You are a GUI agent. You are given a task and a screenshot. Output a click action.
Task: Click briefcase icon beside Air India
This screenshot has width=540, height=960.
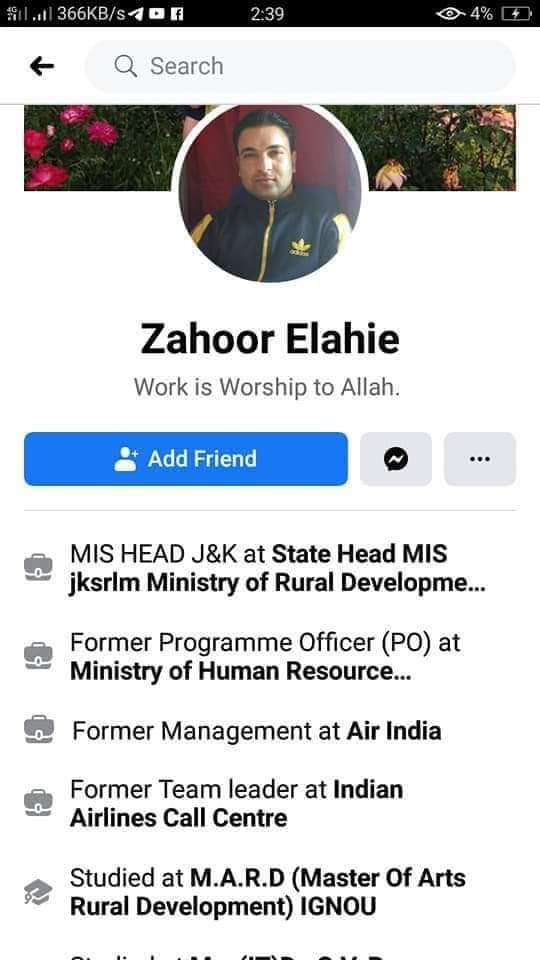coord(39,730)
